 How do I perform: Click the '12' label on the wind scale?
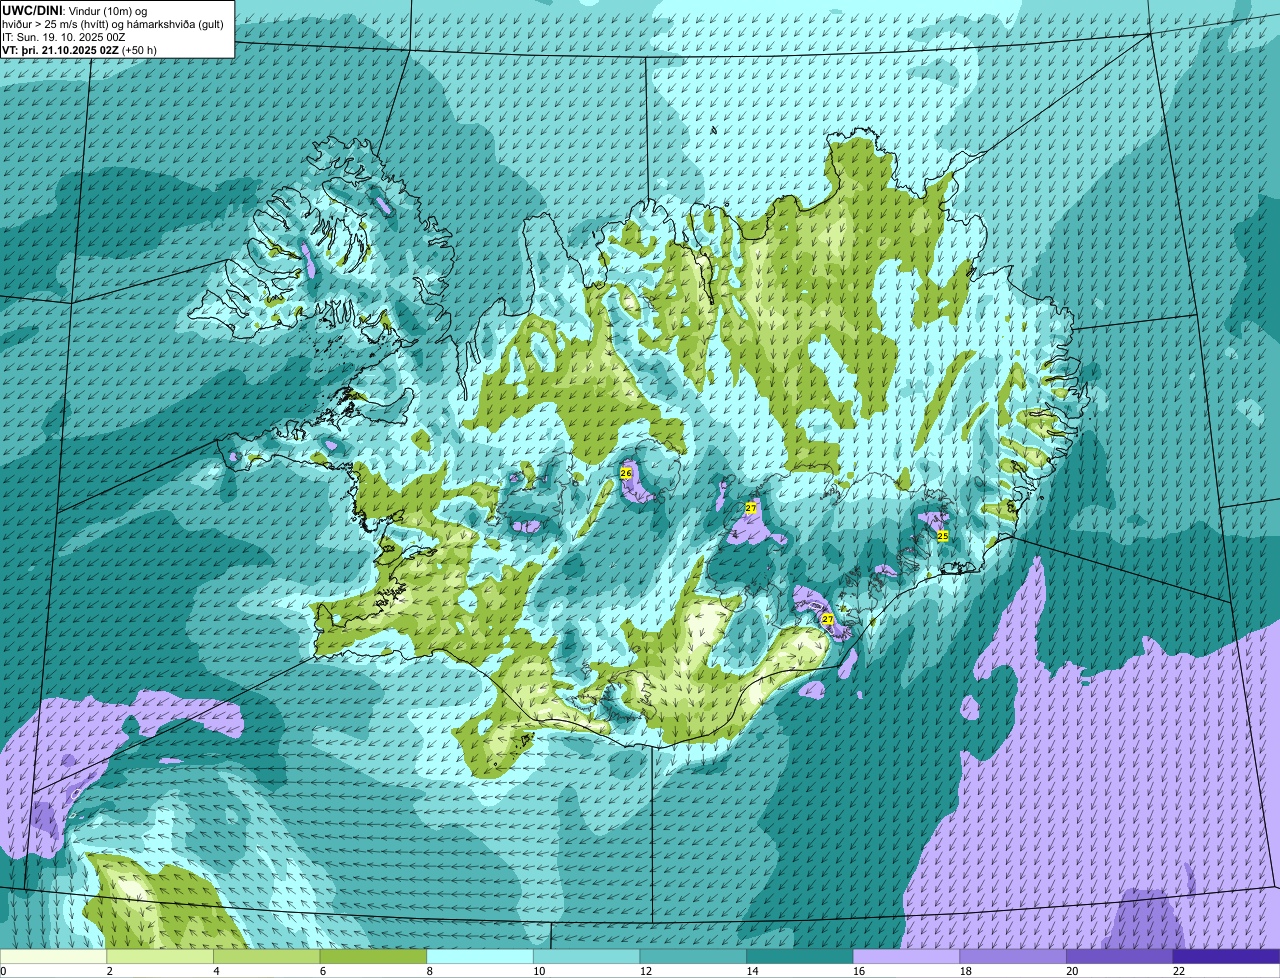coord(645,971)
